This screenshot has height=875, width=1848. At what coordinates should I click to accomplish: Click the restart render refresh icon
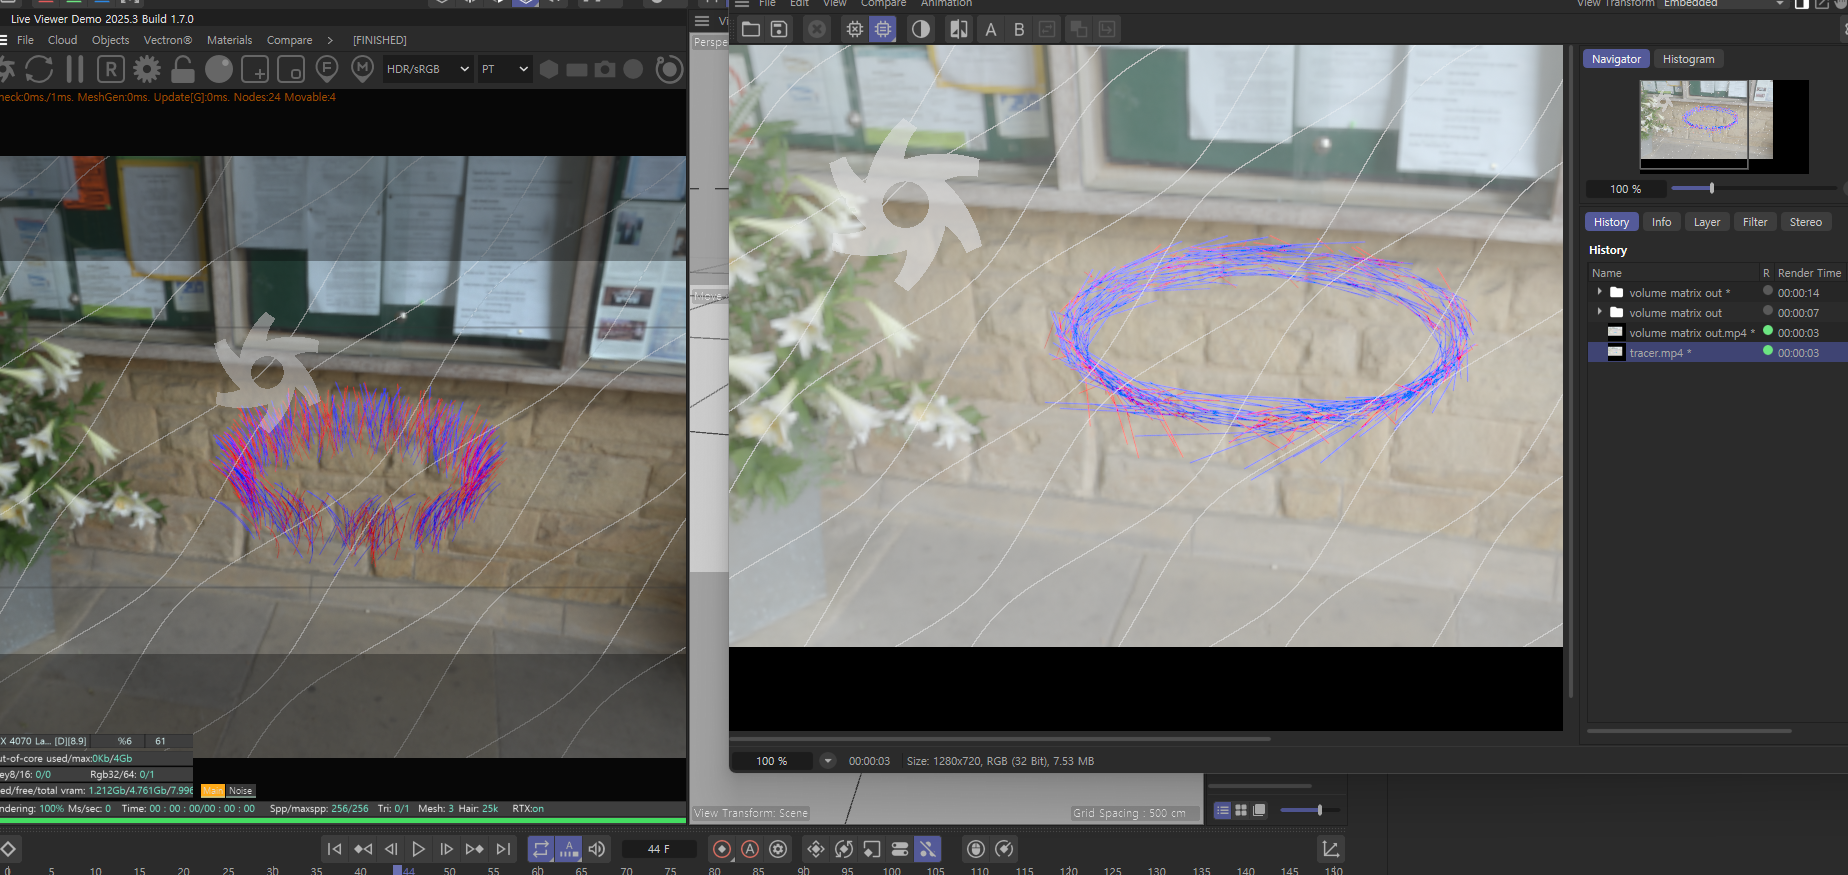click(39, 69)
